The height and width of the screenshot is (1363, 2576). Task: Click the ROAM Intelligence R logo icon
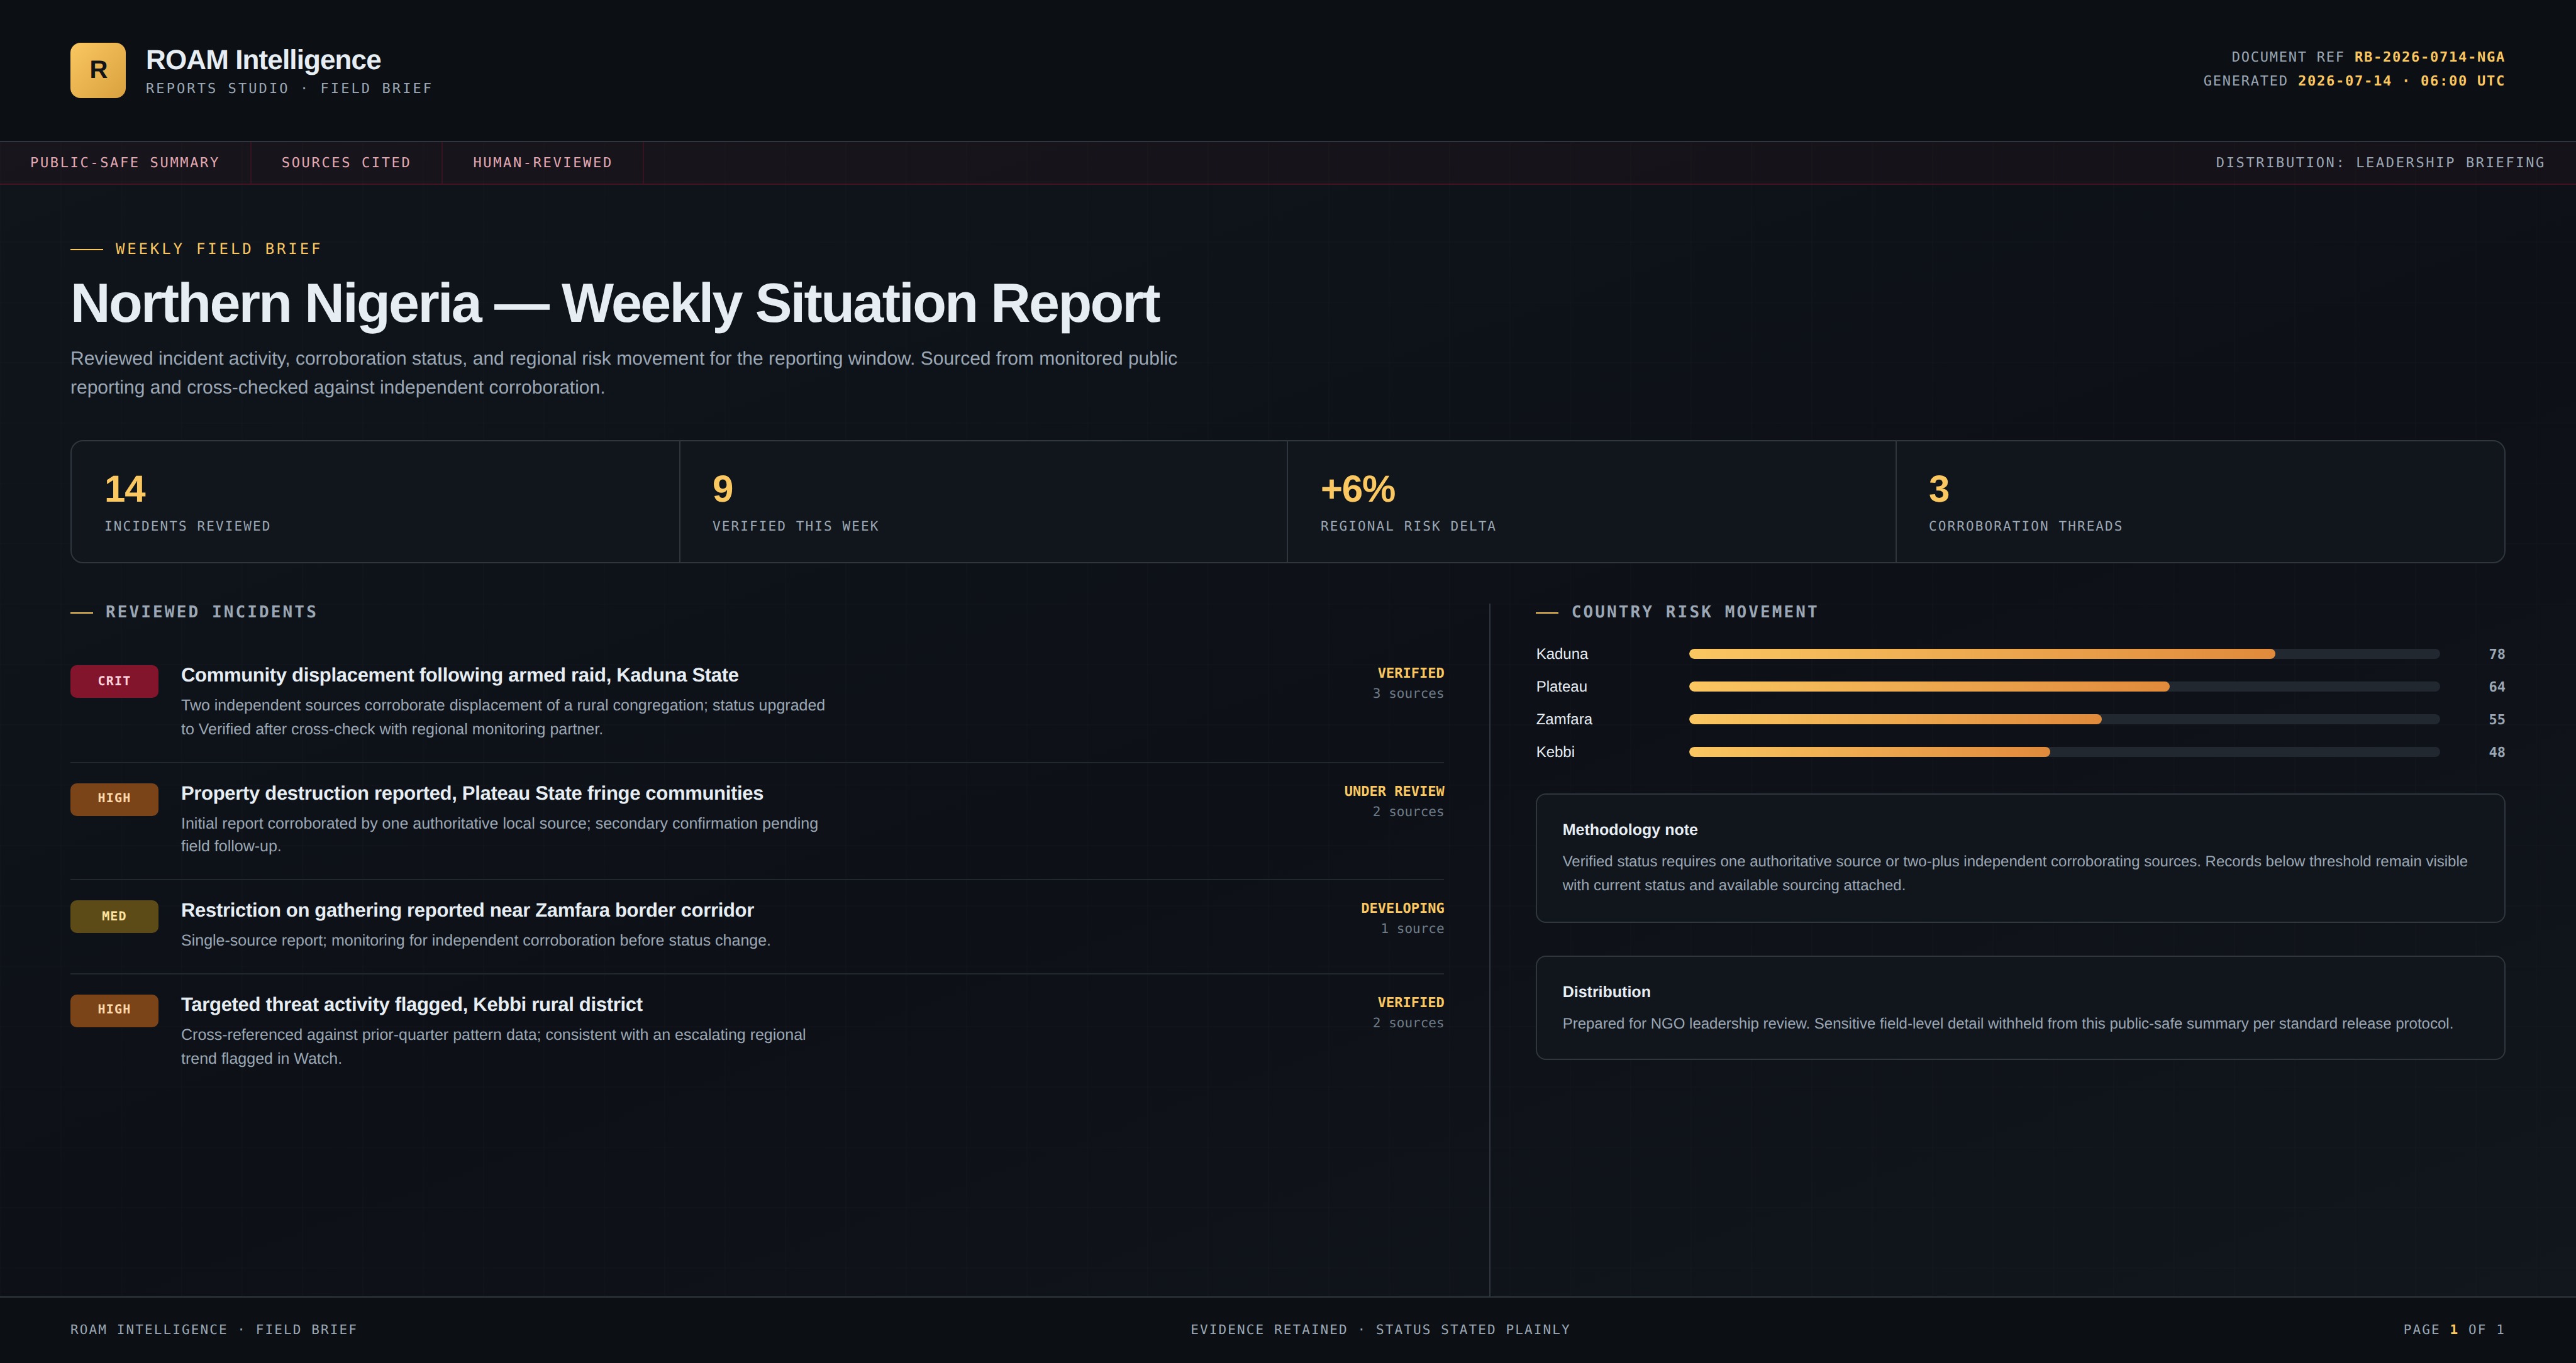pyautogui.click(x=98, y=70)
